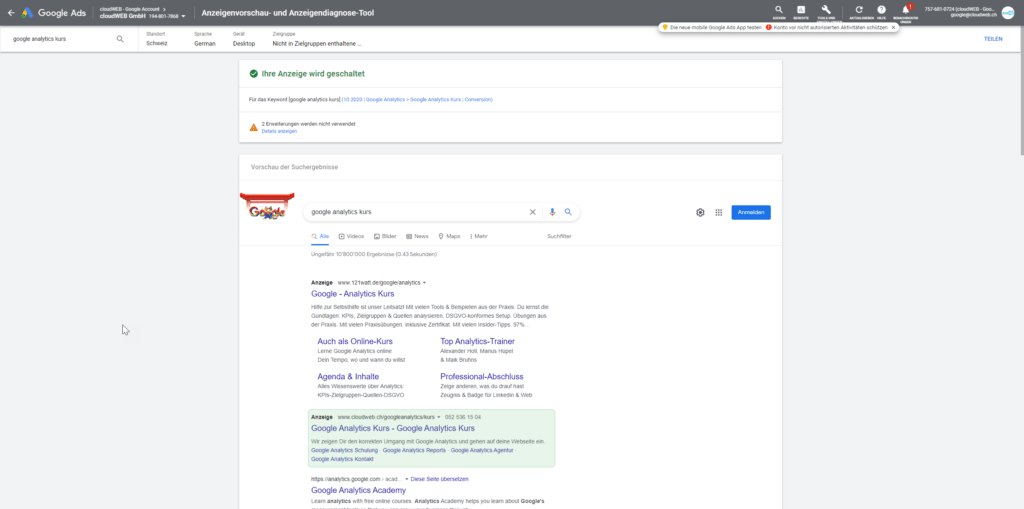The image size is (1024, 509).
Task: Click the account avatar in the header
Action: (x=1008, y=12)
